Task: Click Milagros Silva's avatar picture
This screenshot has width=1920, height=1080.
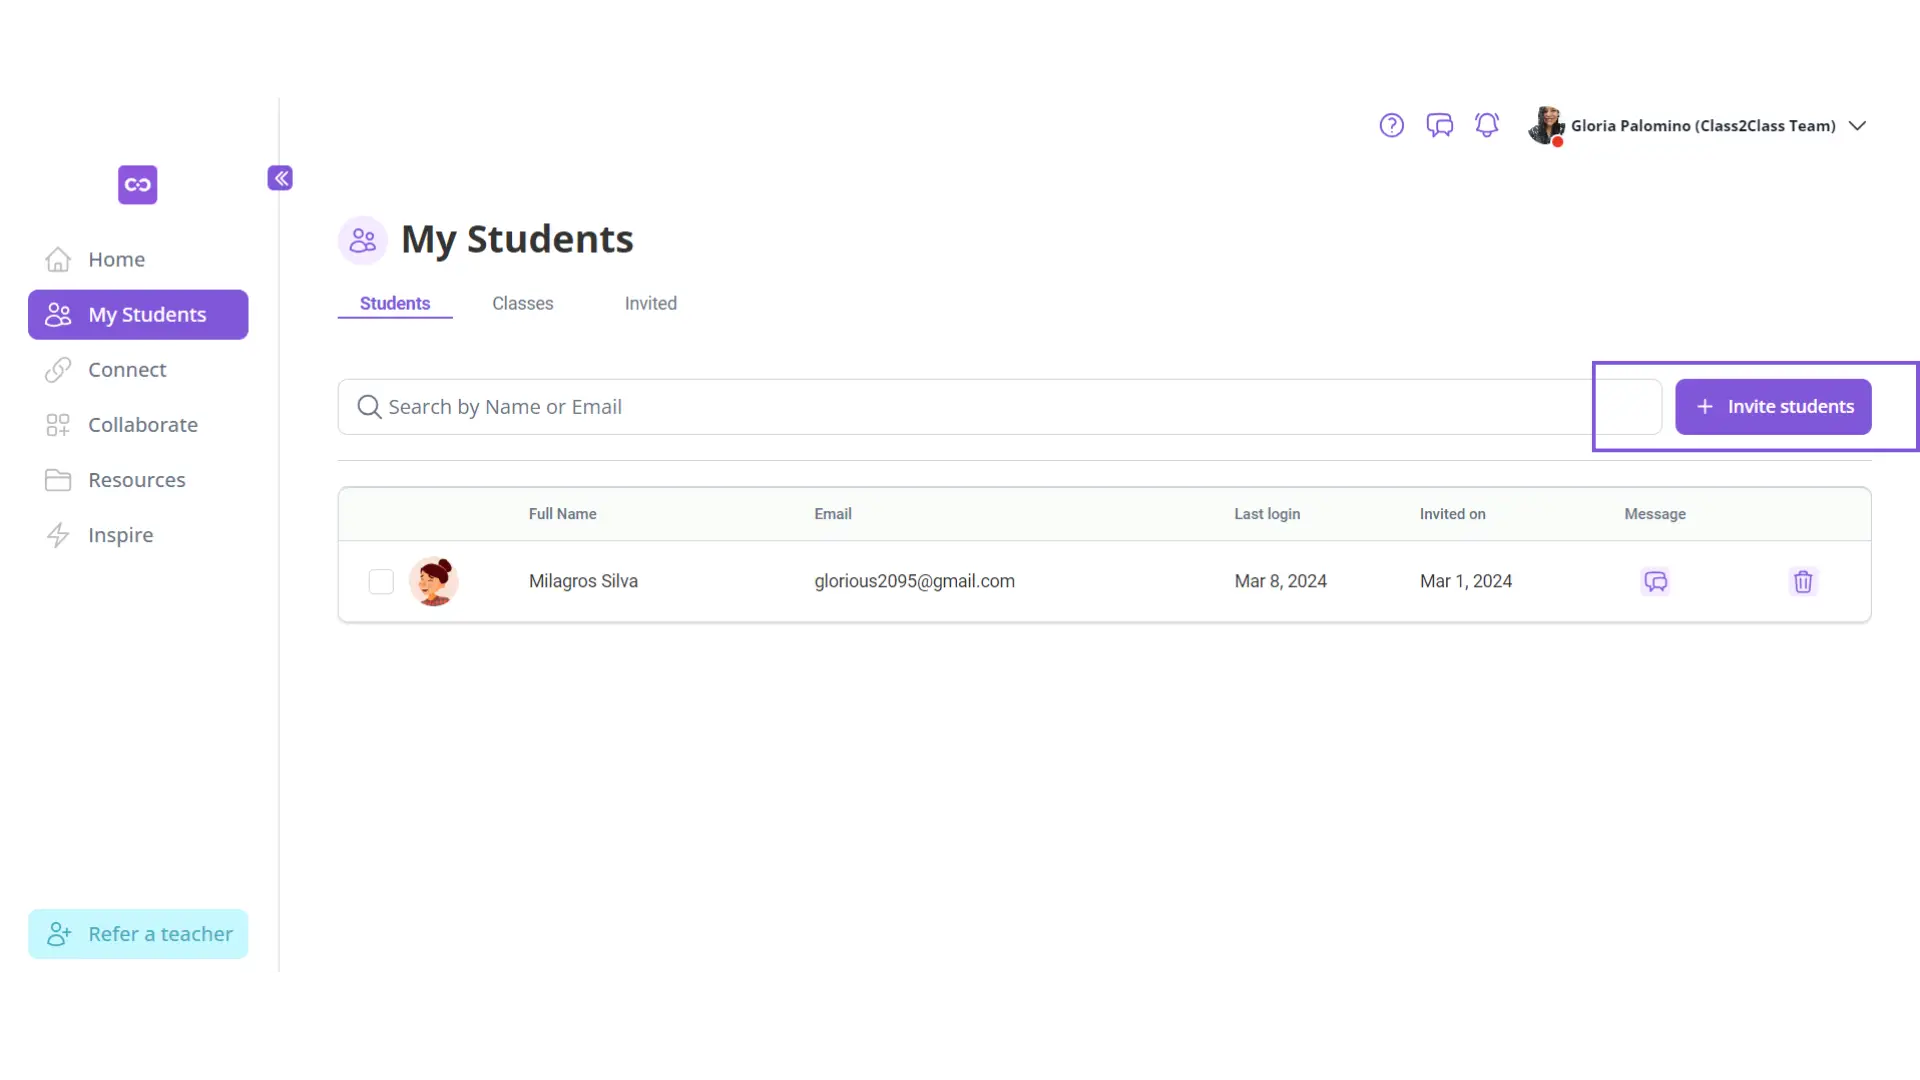Action: [x=434, y=582]
